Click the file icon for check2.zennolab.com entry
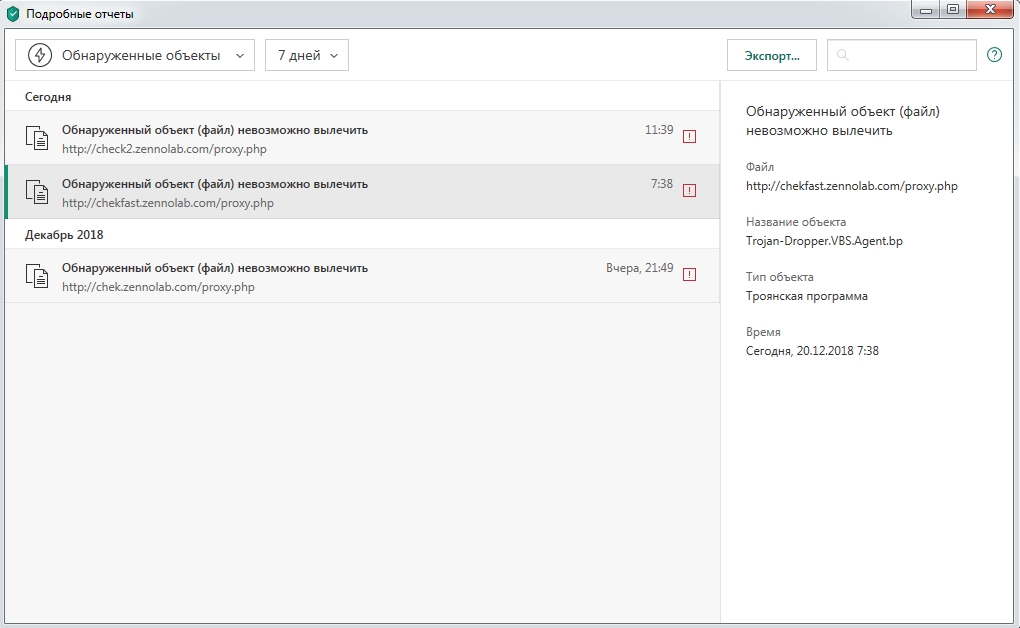1020x628 pixels. pyautogui.click(x=37, y=138)
